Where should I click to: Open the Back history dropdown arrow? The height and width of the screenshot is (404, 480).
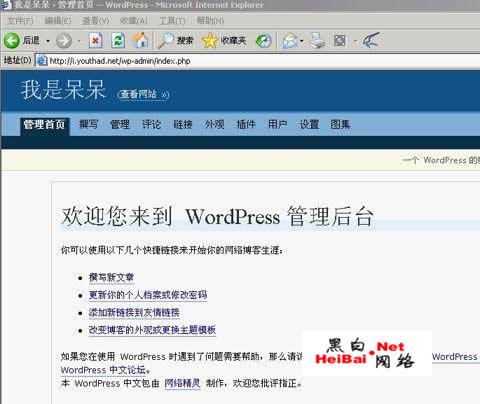click(x=48, y=41)
